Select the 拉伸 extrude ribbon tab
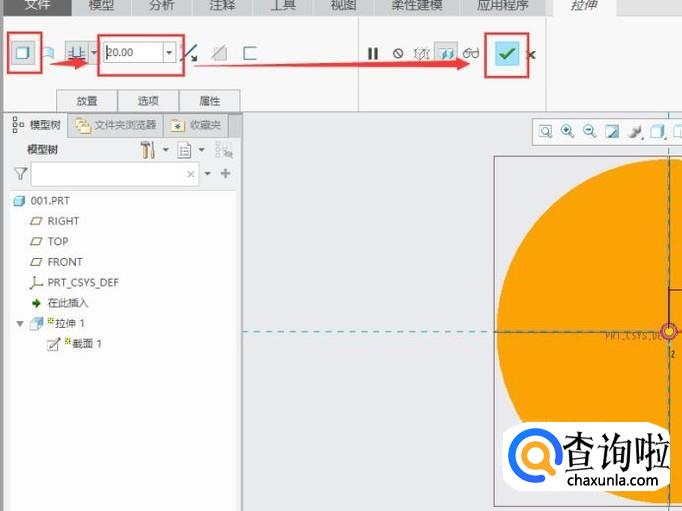The image size is (682, 511). [584, 6]
